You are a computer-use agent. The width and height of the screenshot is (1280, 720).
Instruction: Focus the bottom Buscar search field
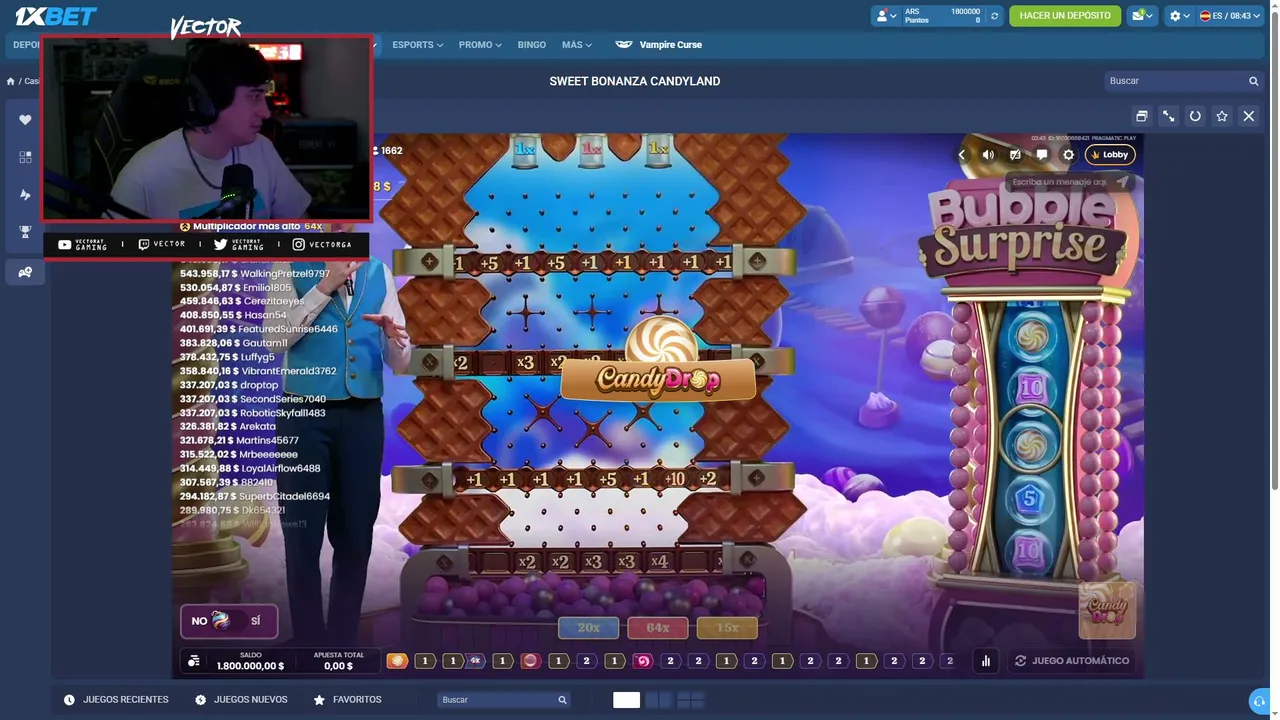[x=503, y=700]
